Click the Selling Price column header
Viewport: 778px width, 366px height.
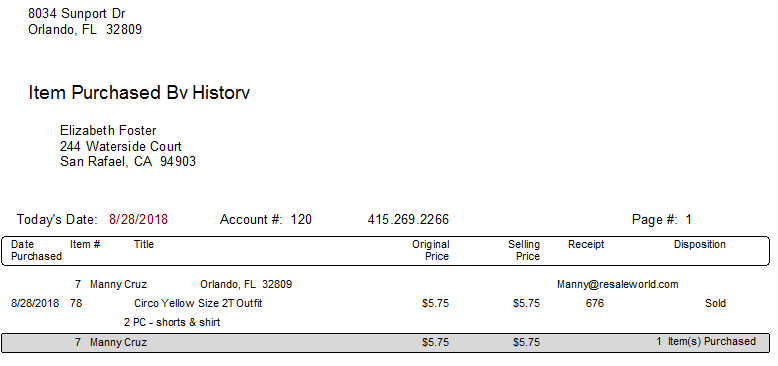coord(524,250)
